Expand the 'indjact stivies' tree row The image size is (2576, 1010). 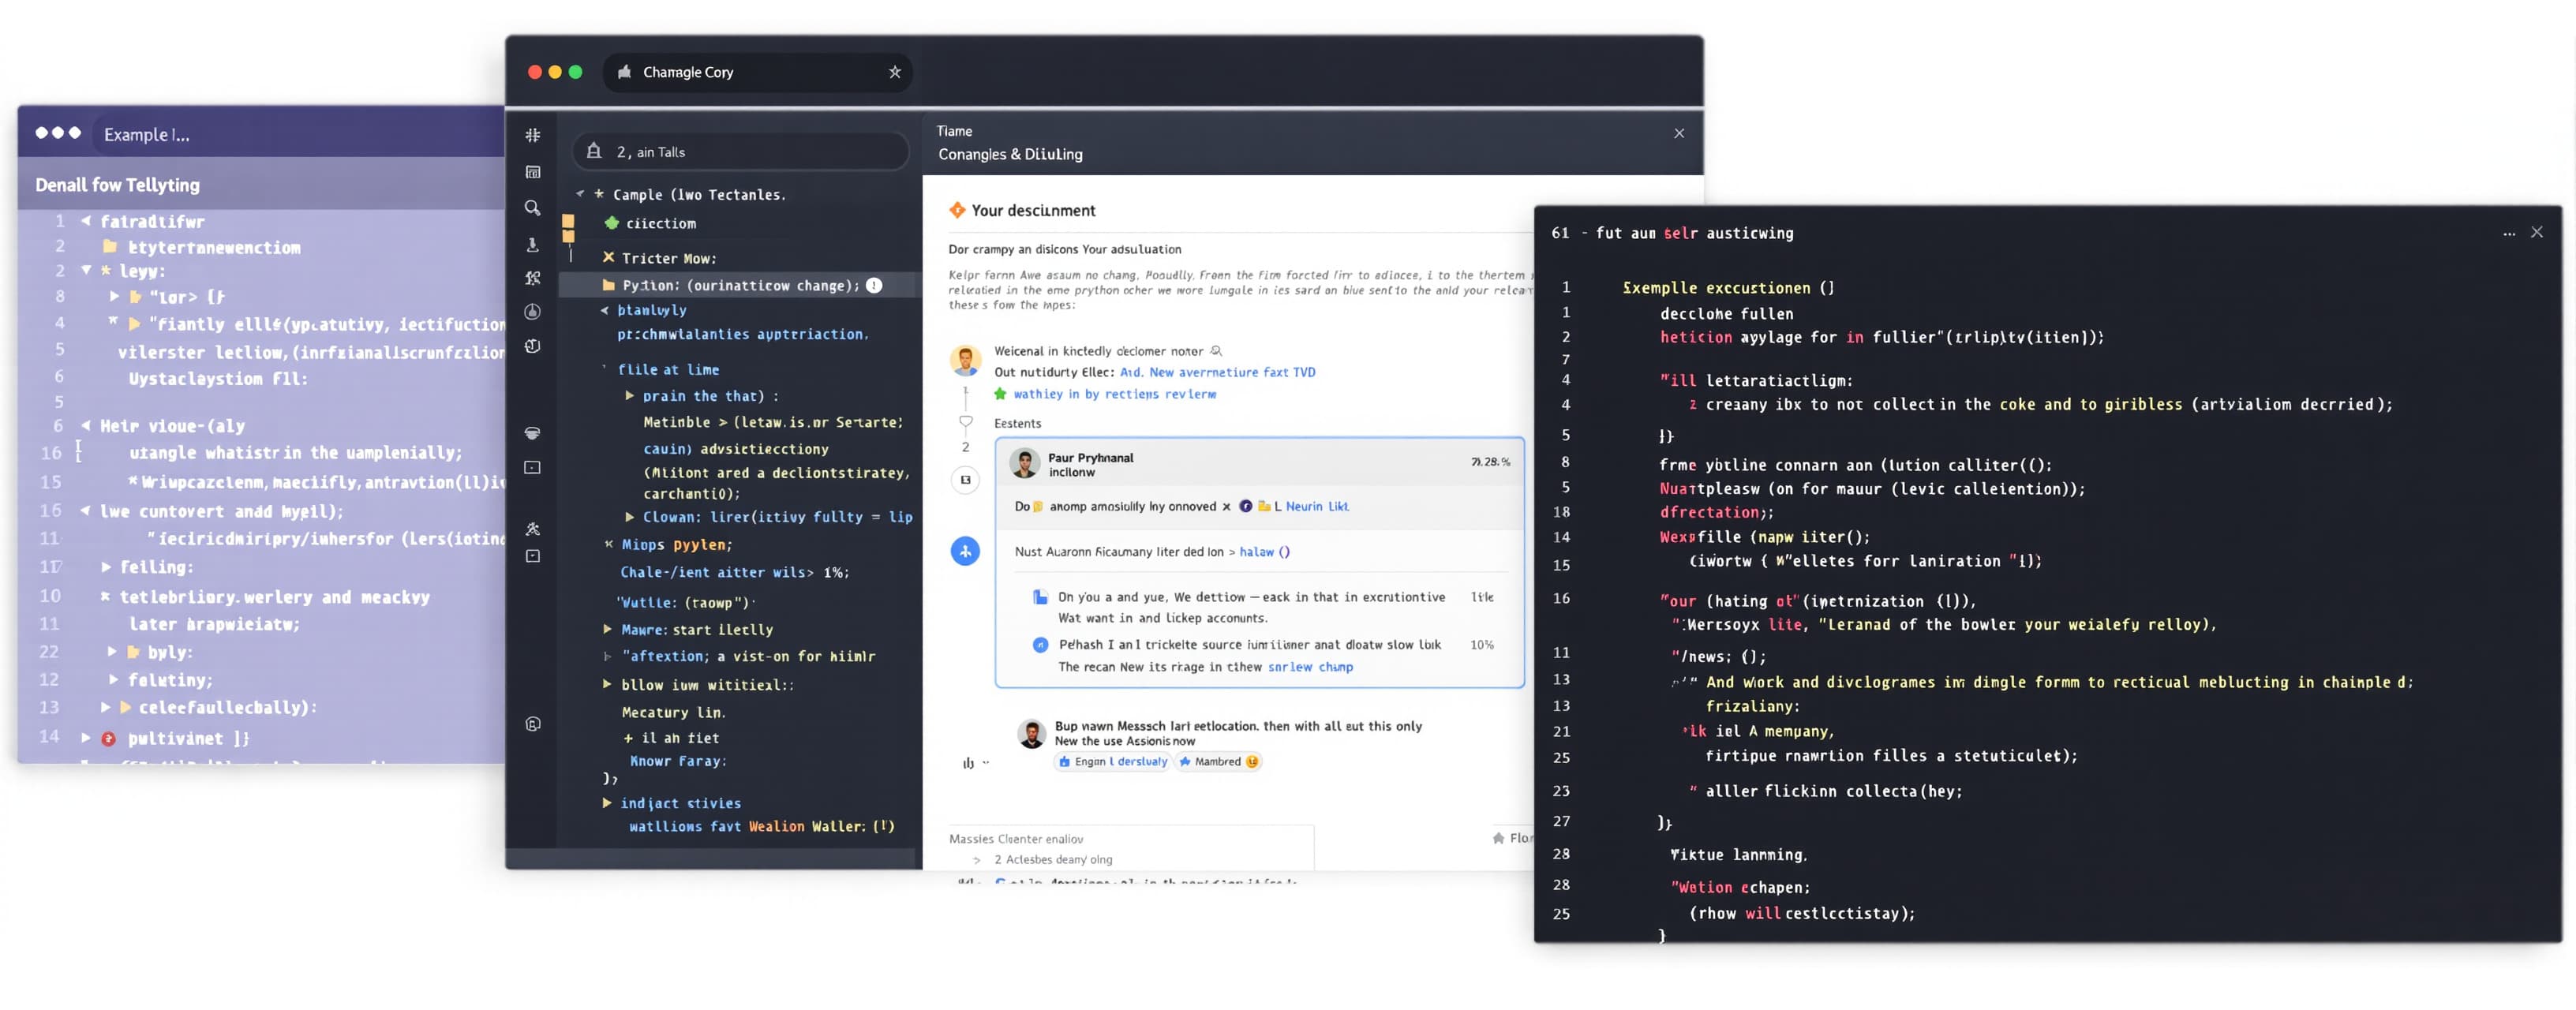(607, 802)
